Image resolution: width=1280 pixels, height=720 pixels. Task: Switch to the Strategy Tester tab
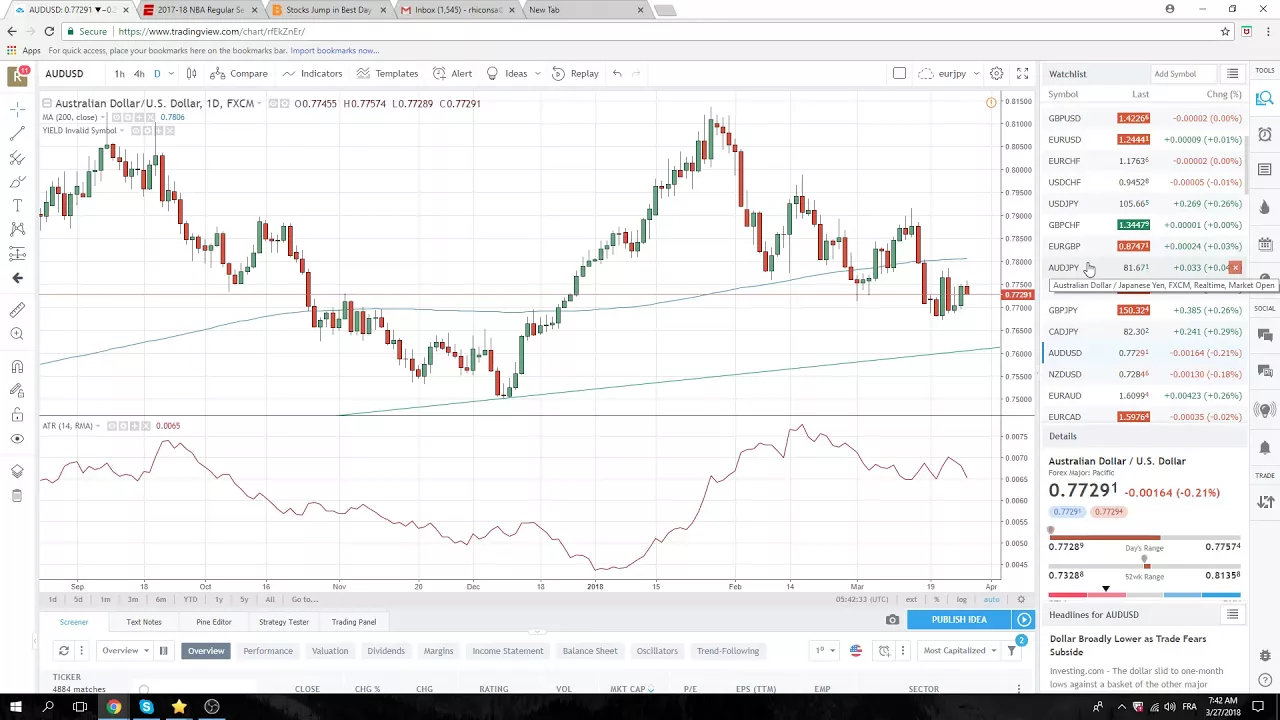click(x=284, y=622)
